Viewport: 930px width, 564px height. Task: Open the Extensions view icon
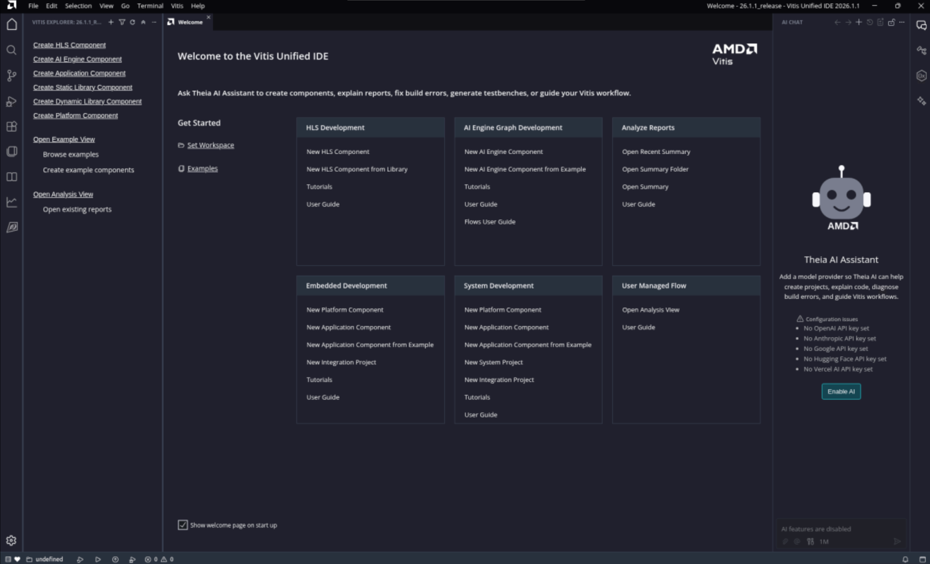click(11, 126)
